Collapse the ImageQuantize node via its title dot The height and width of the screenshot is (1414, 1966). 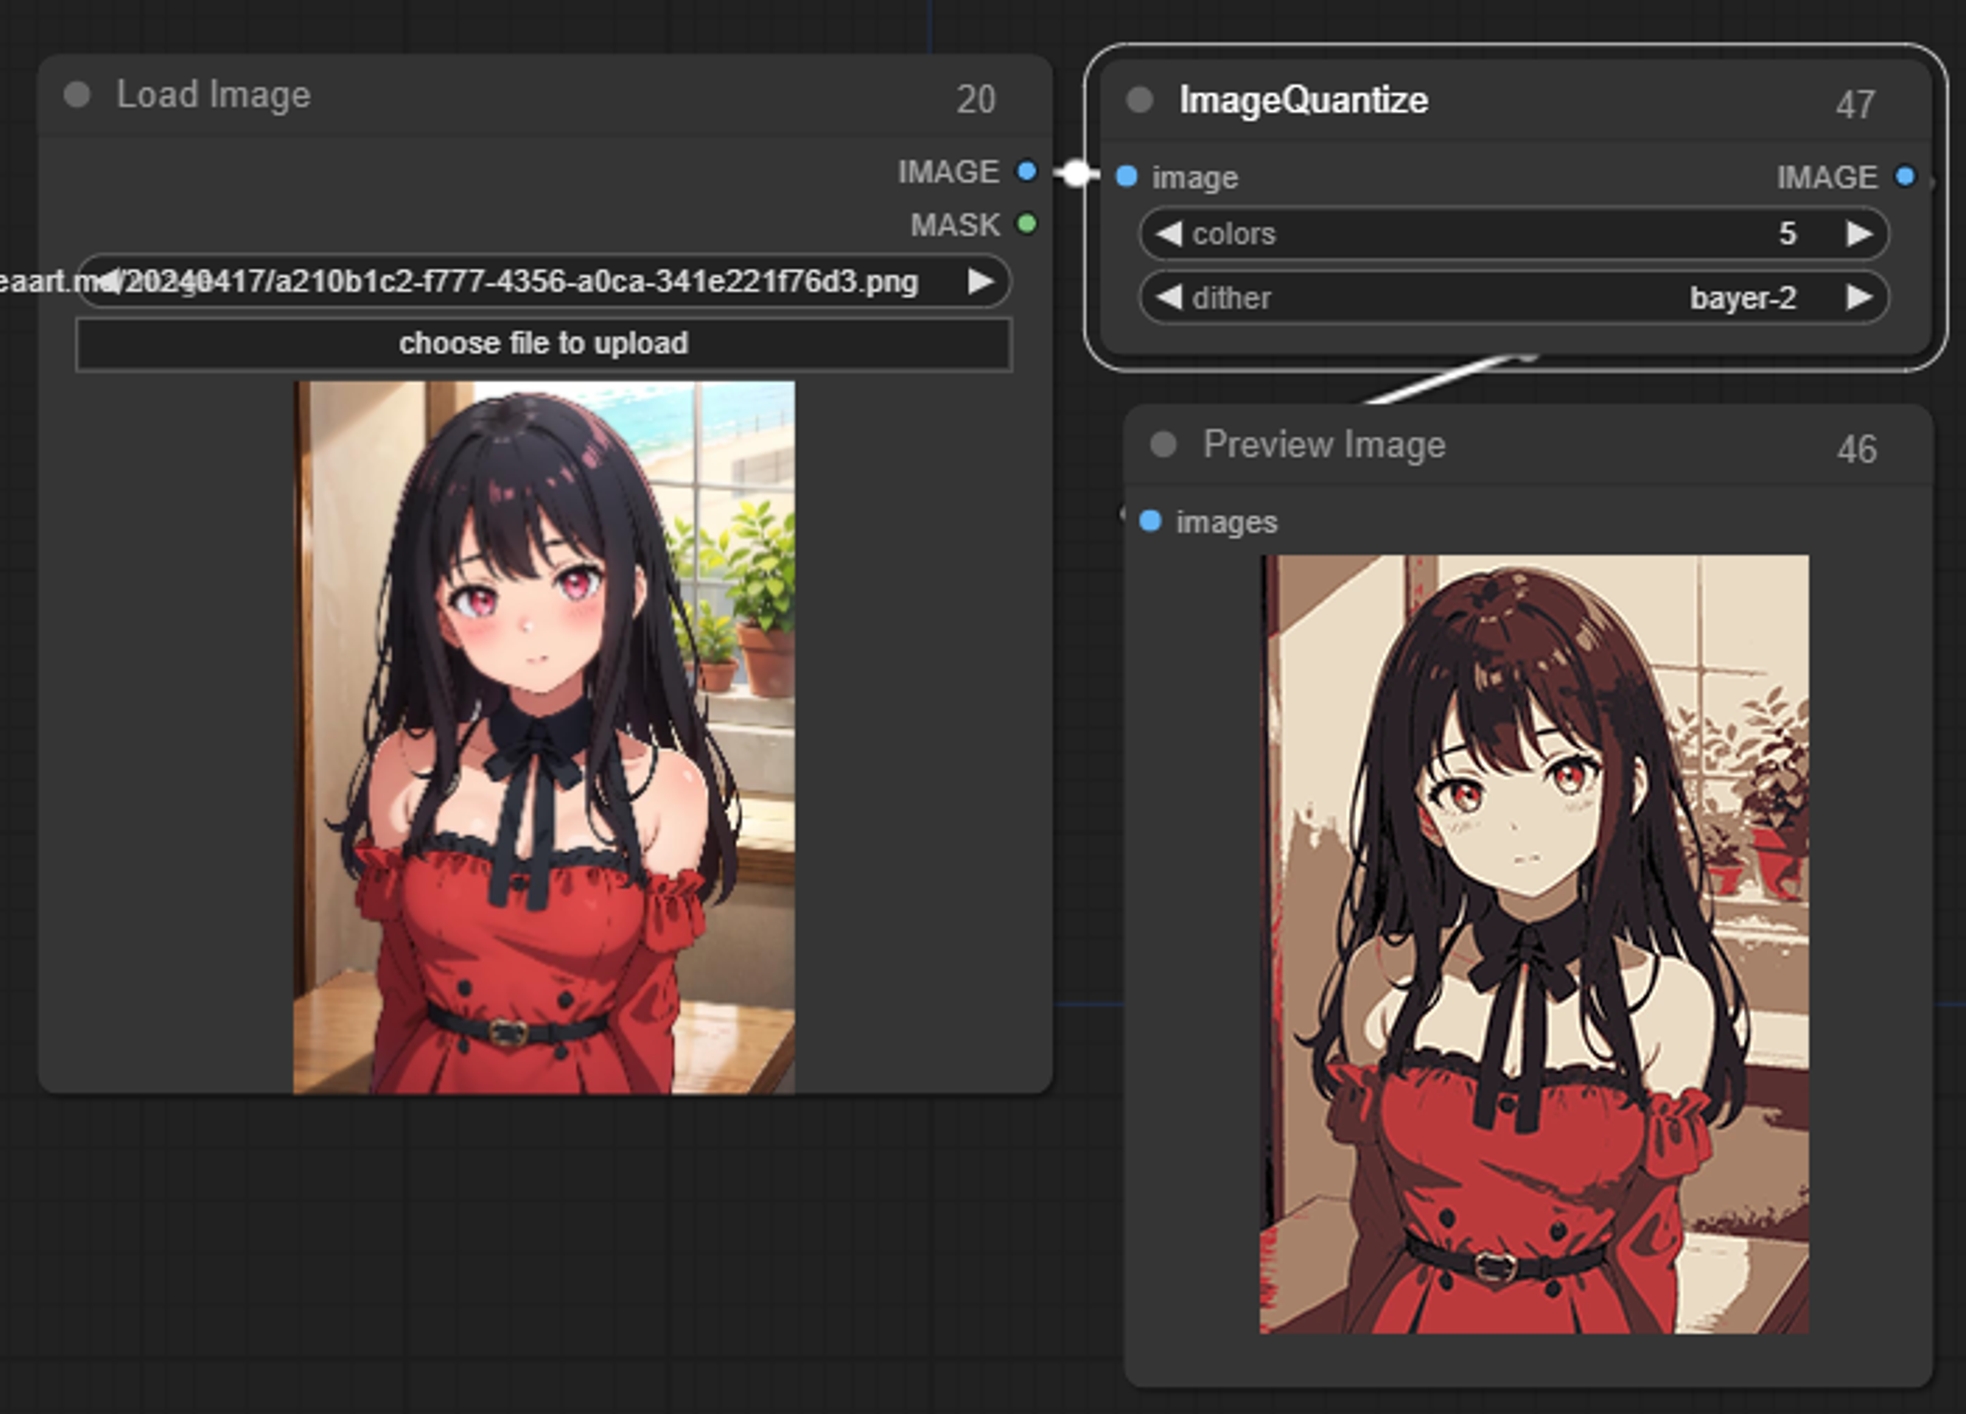[1138, 99]
